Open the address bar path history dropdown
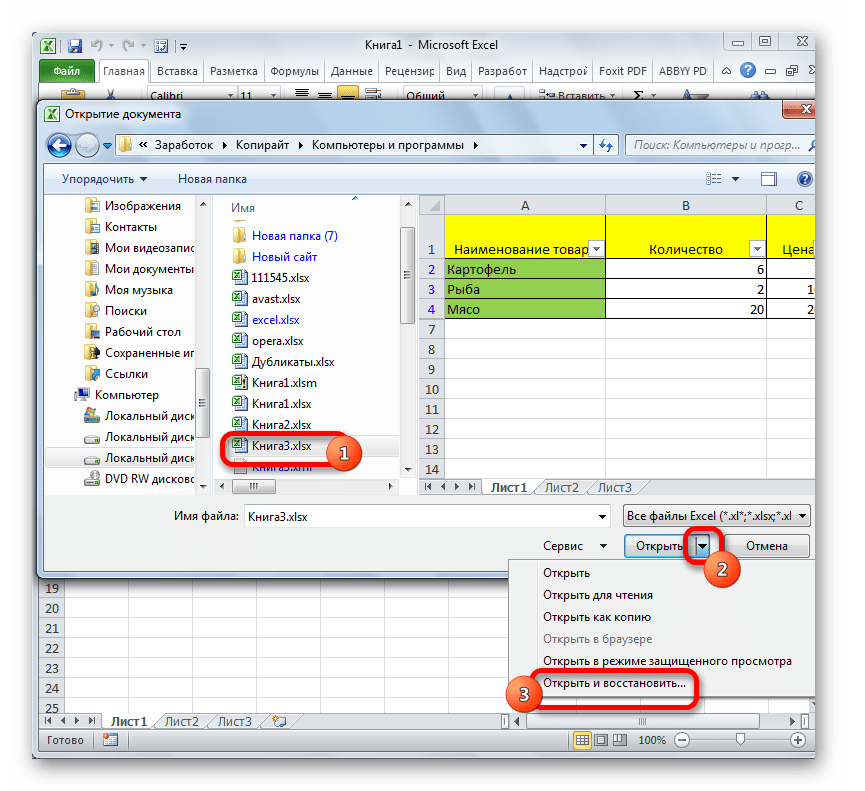 [583, 146]
